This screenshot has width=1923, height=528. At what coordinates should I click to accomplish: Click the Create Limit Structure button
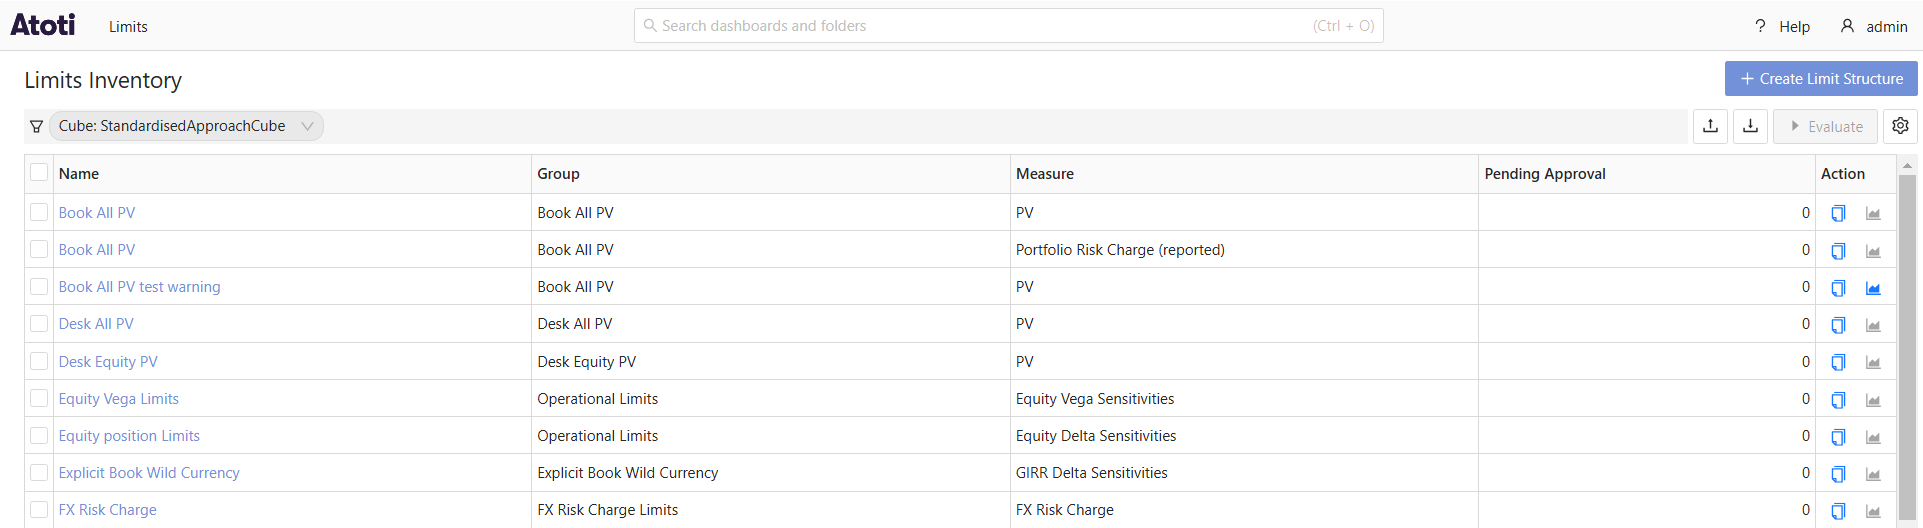point(1820,79)
